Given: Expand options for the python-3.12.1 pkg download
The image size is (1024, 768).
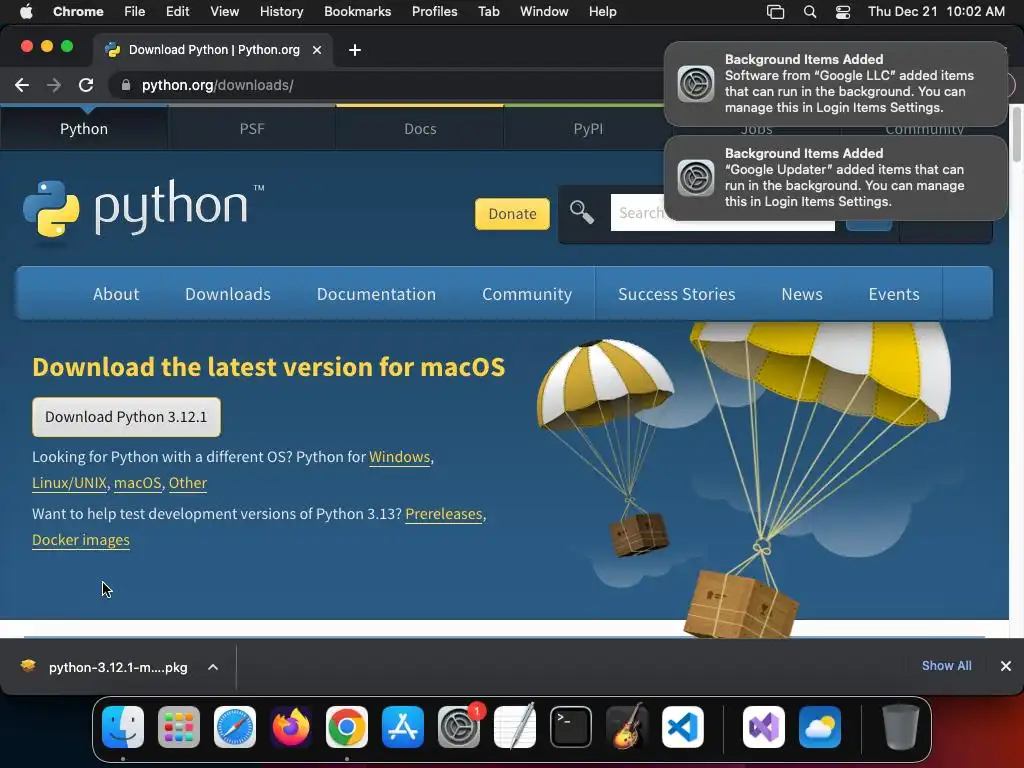Looking at the screenshot, I should [x=213, y=667].
